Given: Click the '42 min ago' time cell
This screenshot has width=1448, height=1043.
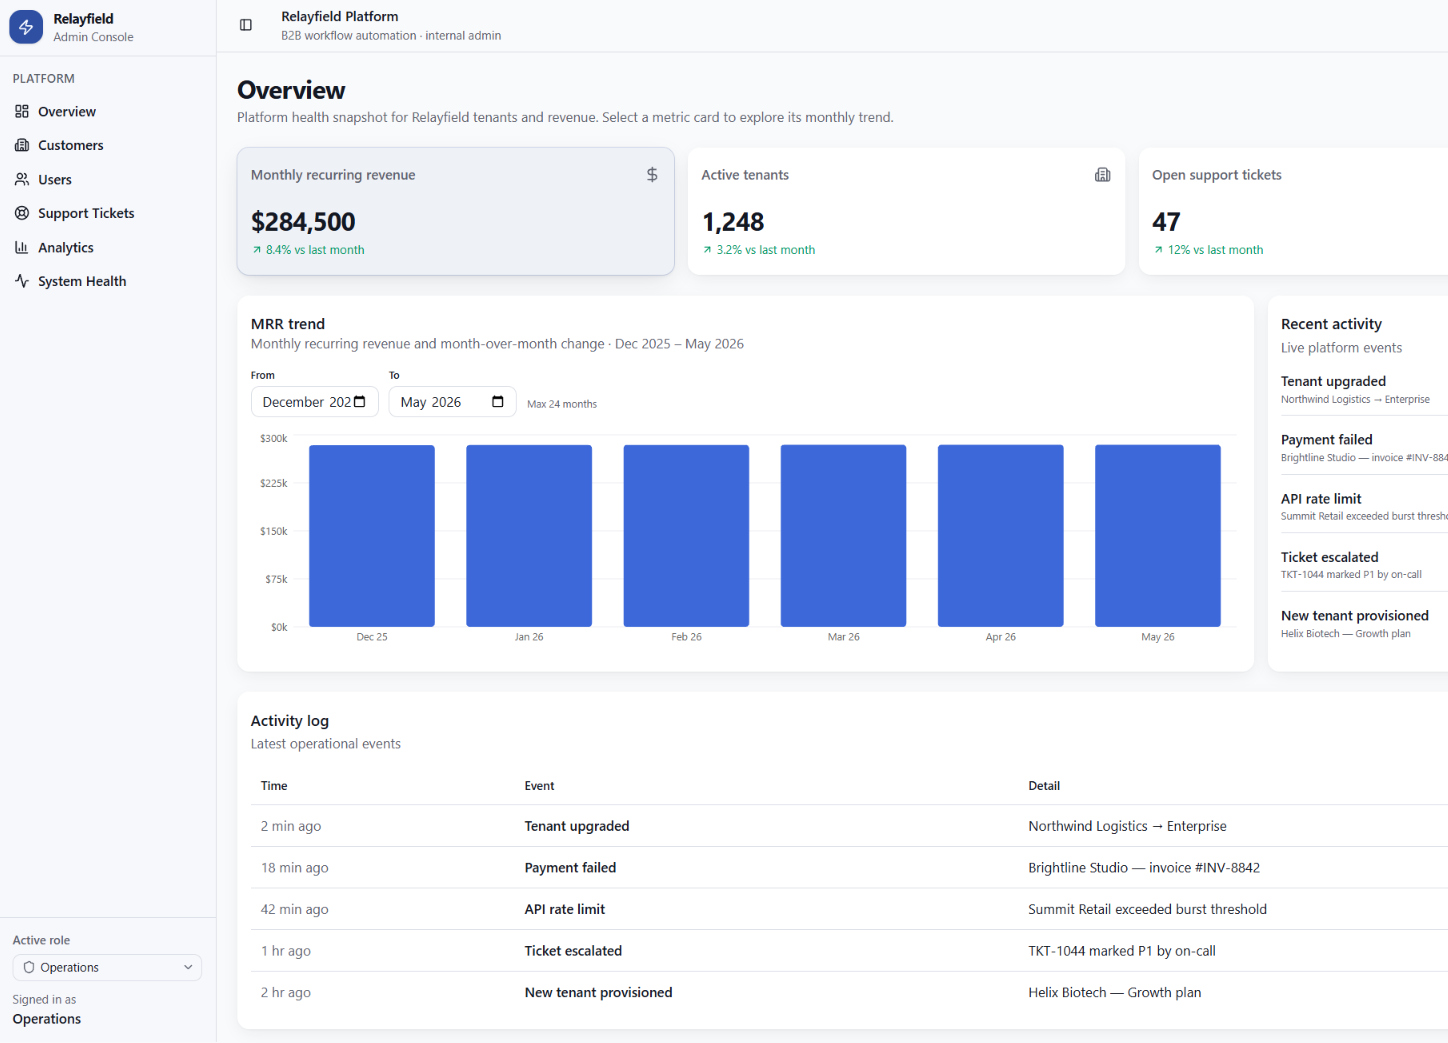Looking at the screenshot, I should (294, 909).
